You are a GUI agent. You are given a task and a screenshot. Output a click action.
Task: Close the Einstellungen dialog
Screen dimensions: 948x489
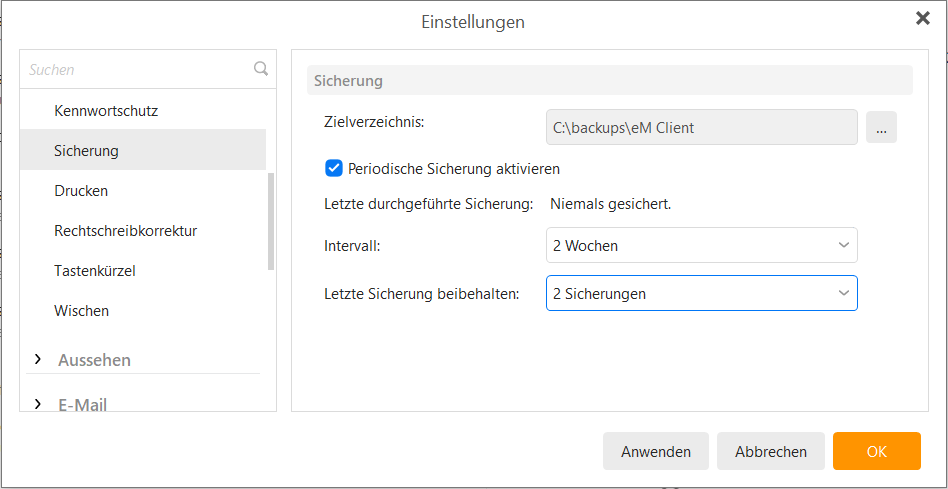pyautogui.click(x=923, y=19)
